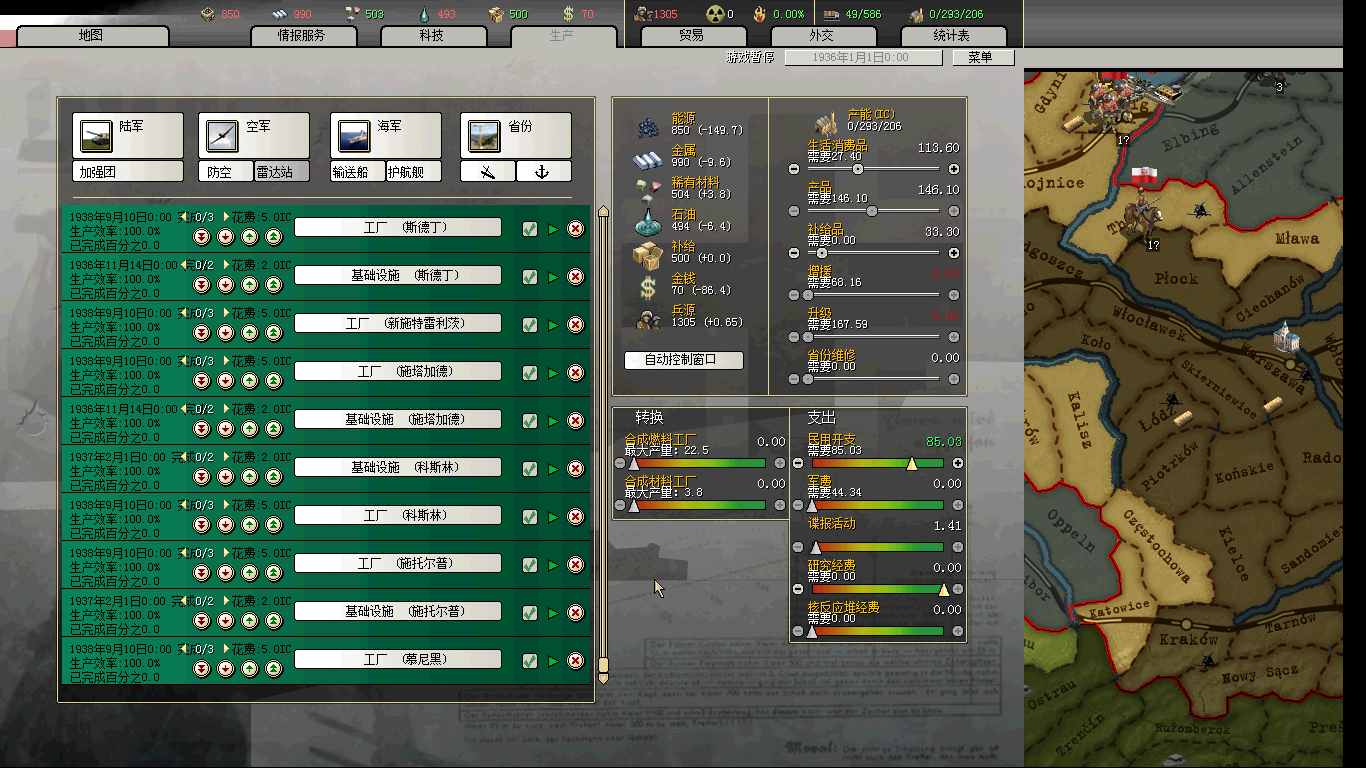Move 基础设施 (施塔加德) down one position
1366x768 pixels.
pos(226,429)
